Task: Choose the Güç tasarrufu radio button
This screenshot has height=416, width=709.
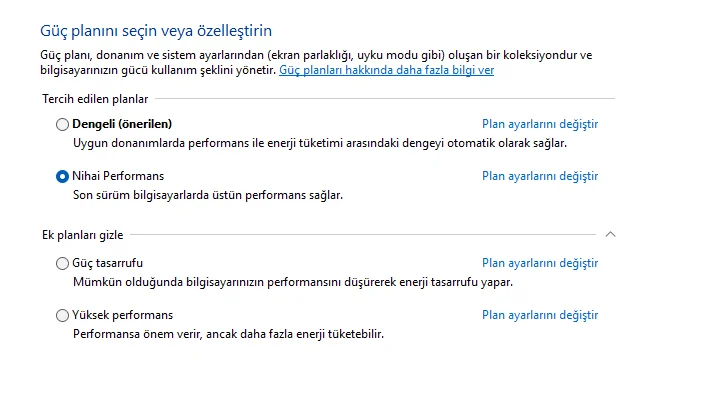Action: [x=63, y=264]
